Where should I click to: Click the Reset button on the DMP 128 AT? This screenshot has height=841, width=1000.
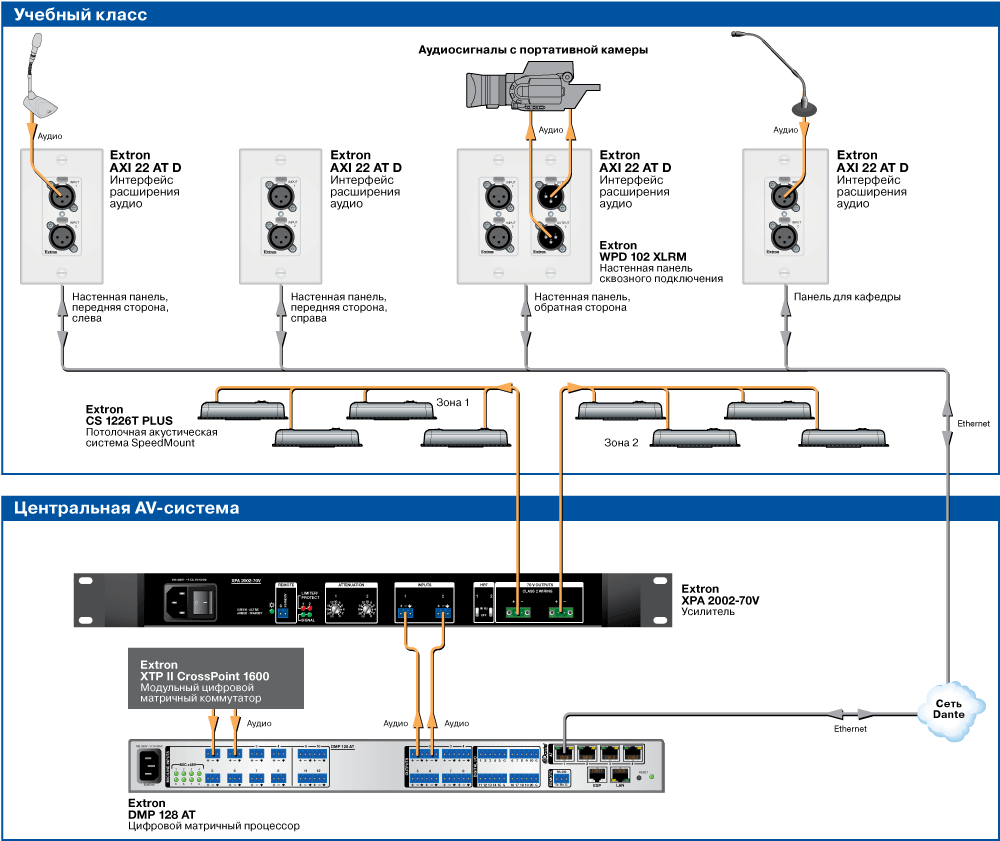640,777
